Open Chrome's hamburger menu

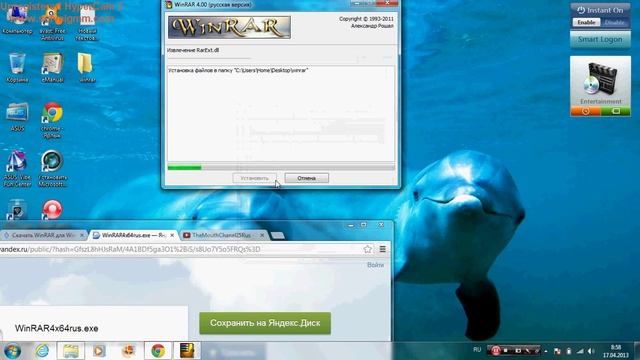[x=382, y=249]
